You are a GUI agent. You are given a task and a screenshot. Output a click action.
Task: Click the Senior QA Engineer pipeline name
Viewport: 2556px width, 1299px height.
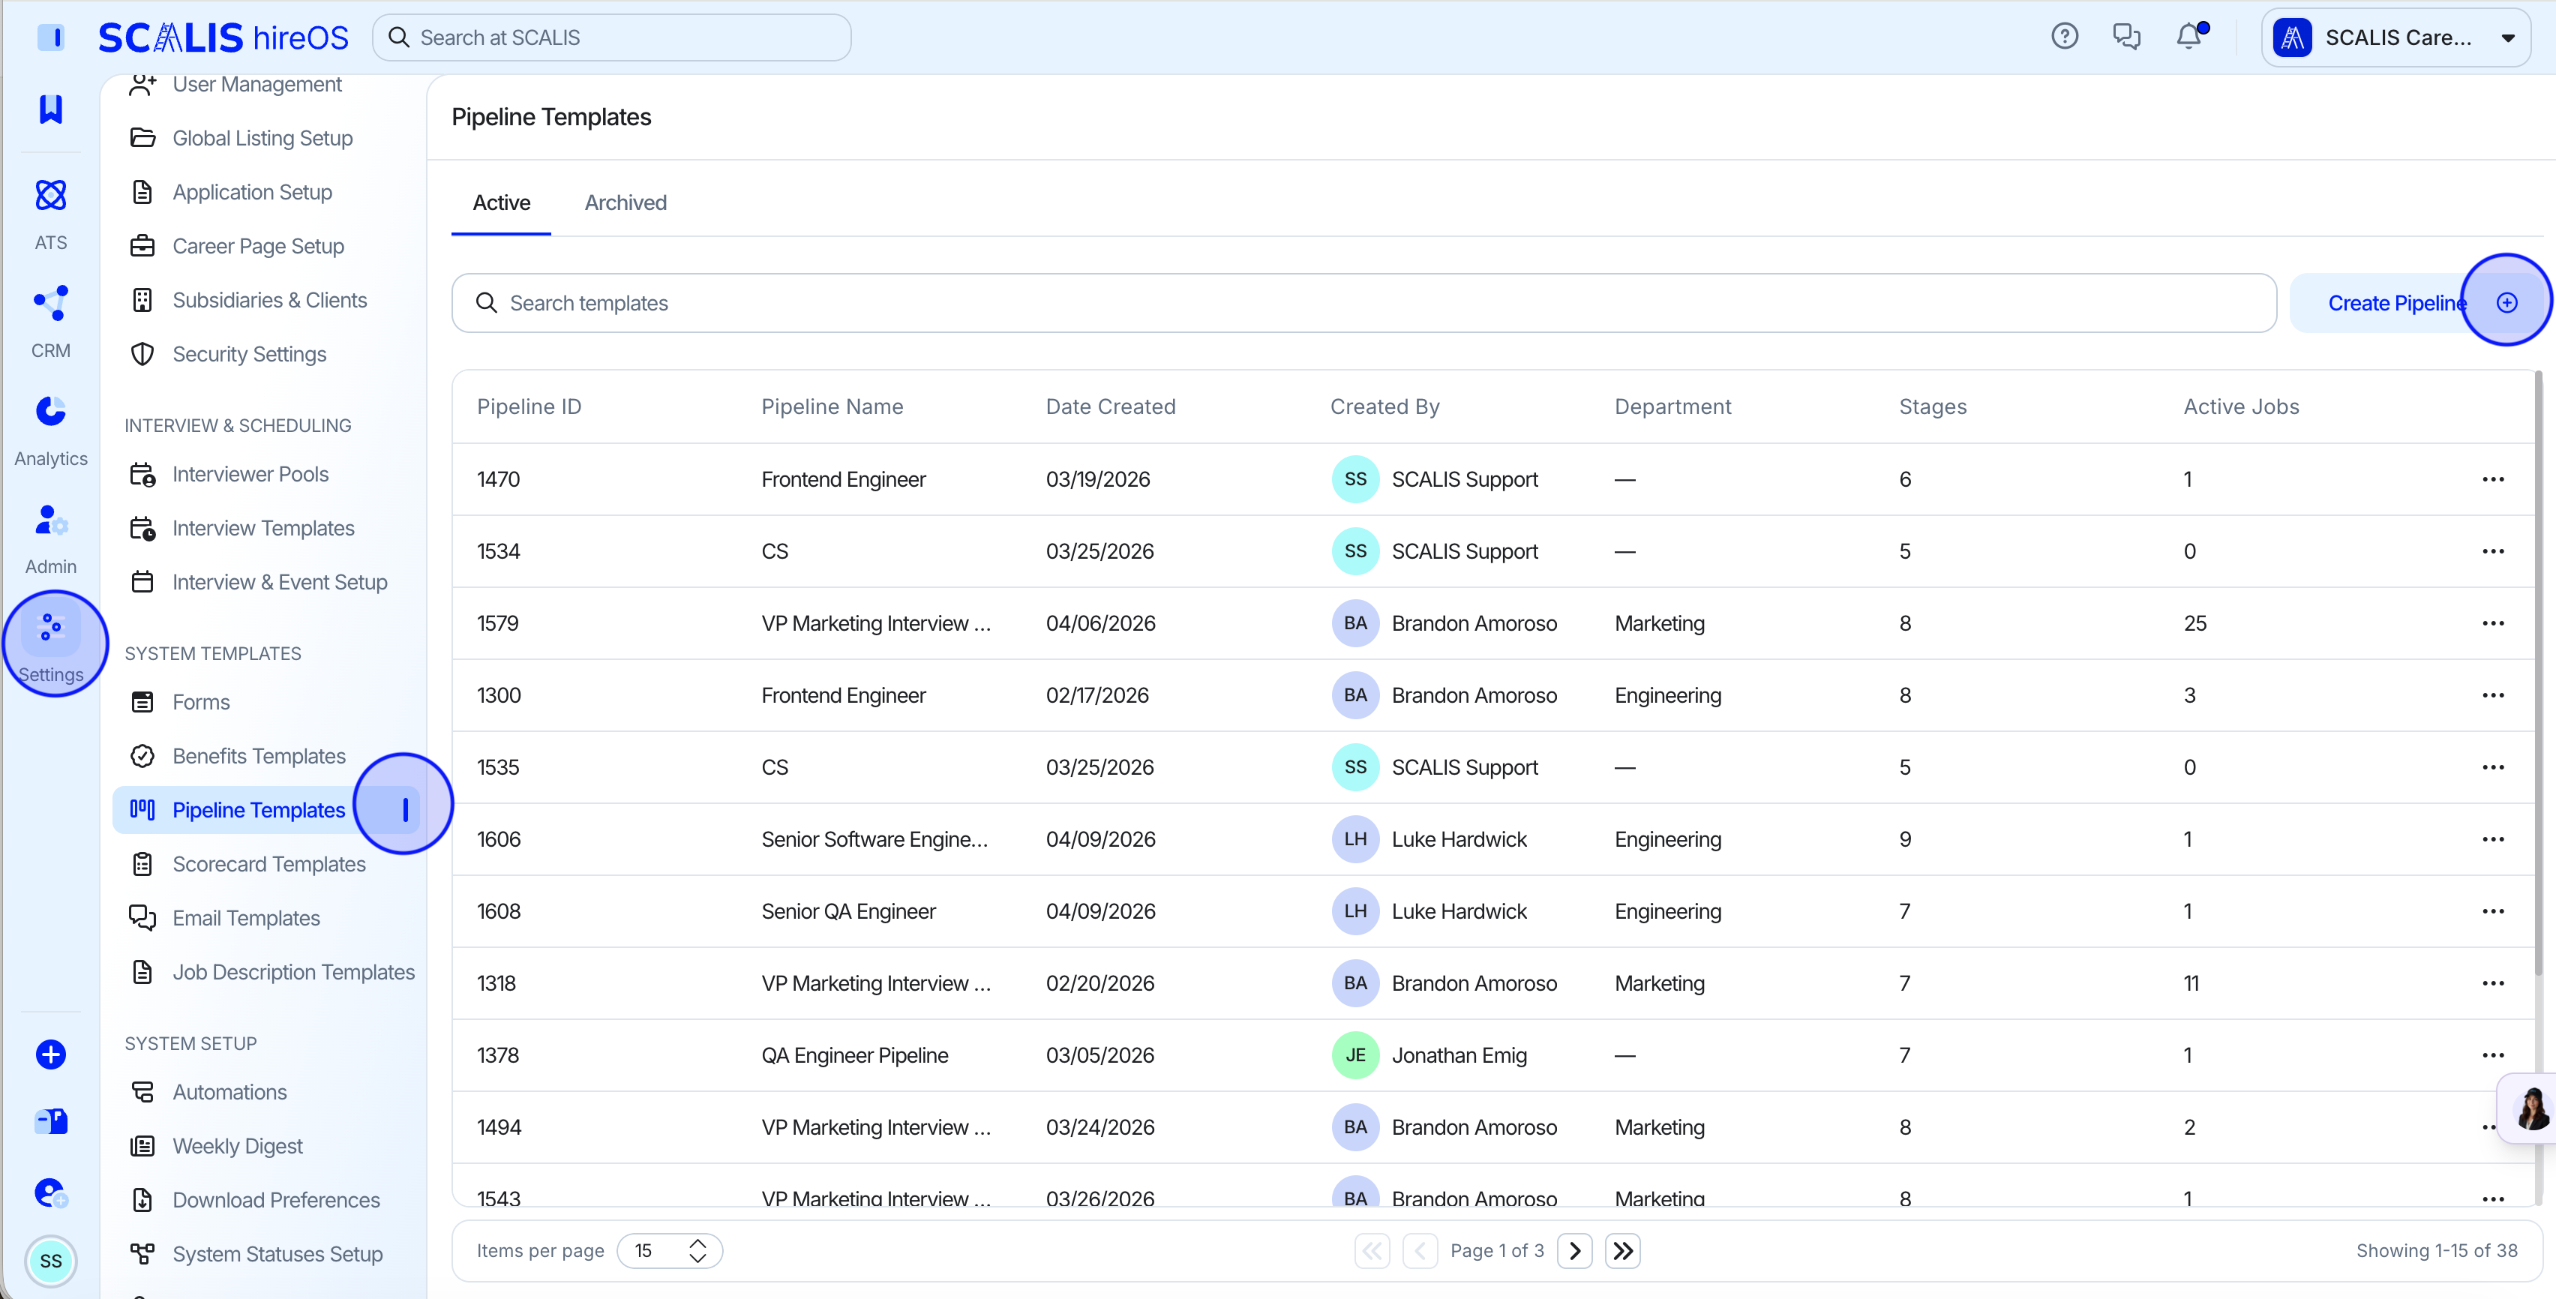(848, 911)
